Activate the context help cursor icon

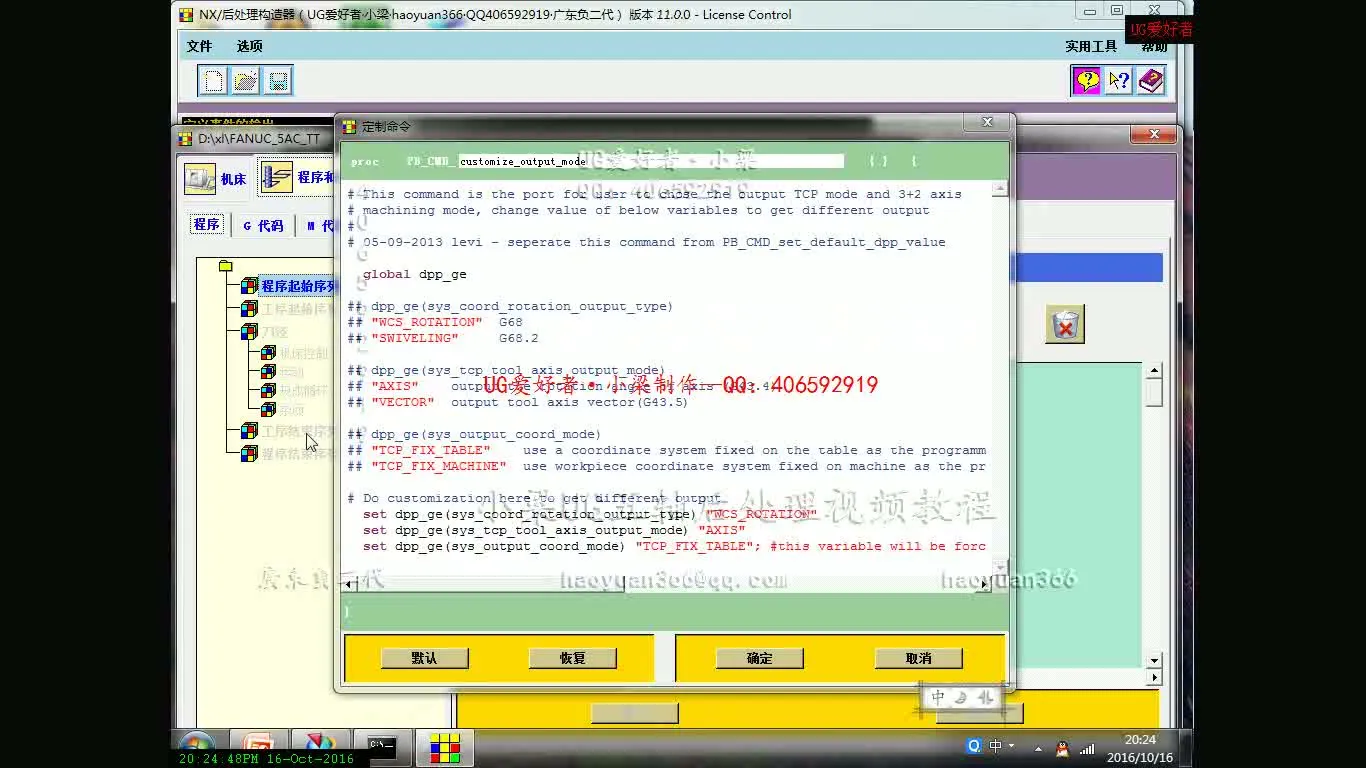click(1119, 81)
